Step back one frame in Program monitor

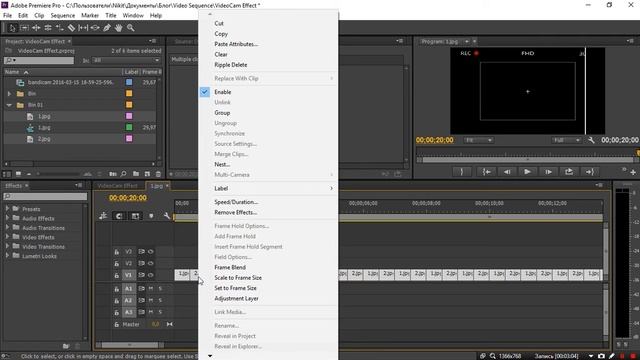coord(507,172)
